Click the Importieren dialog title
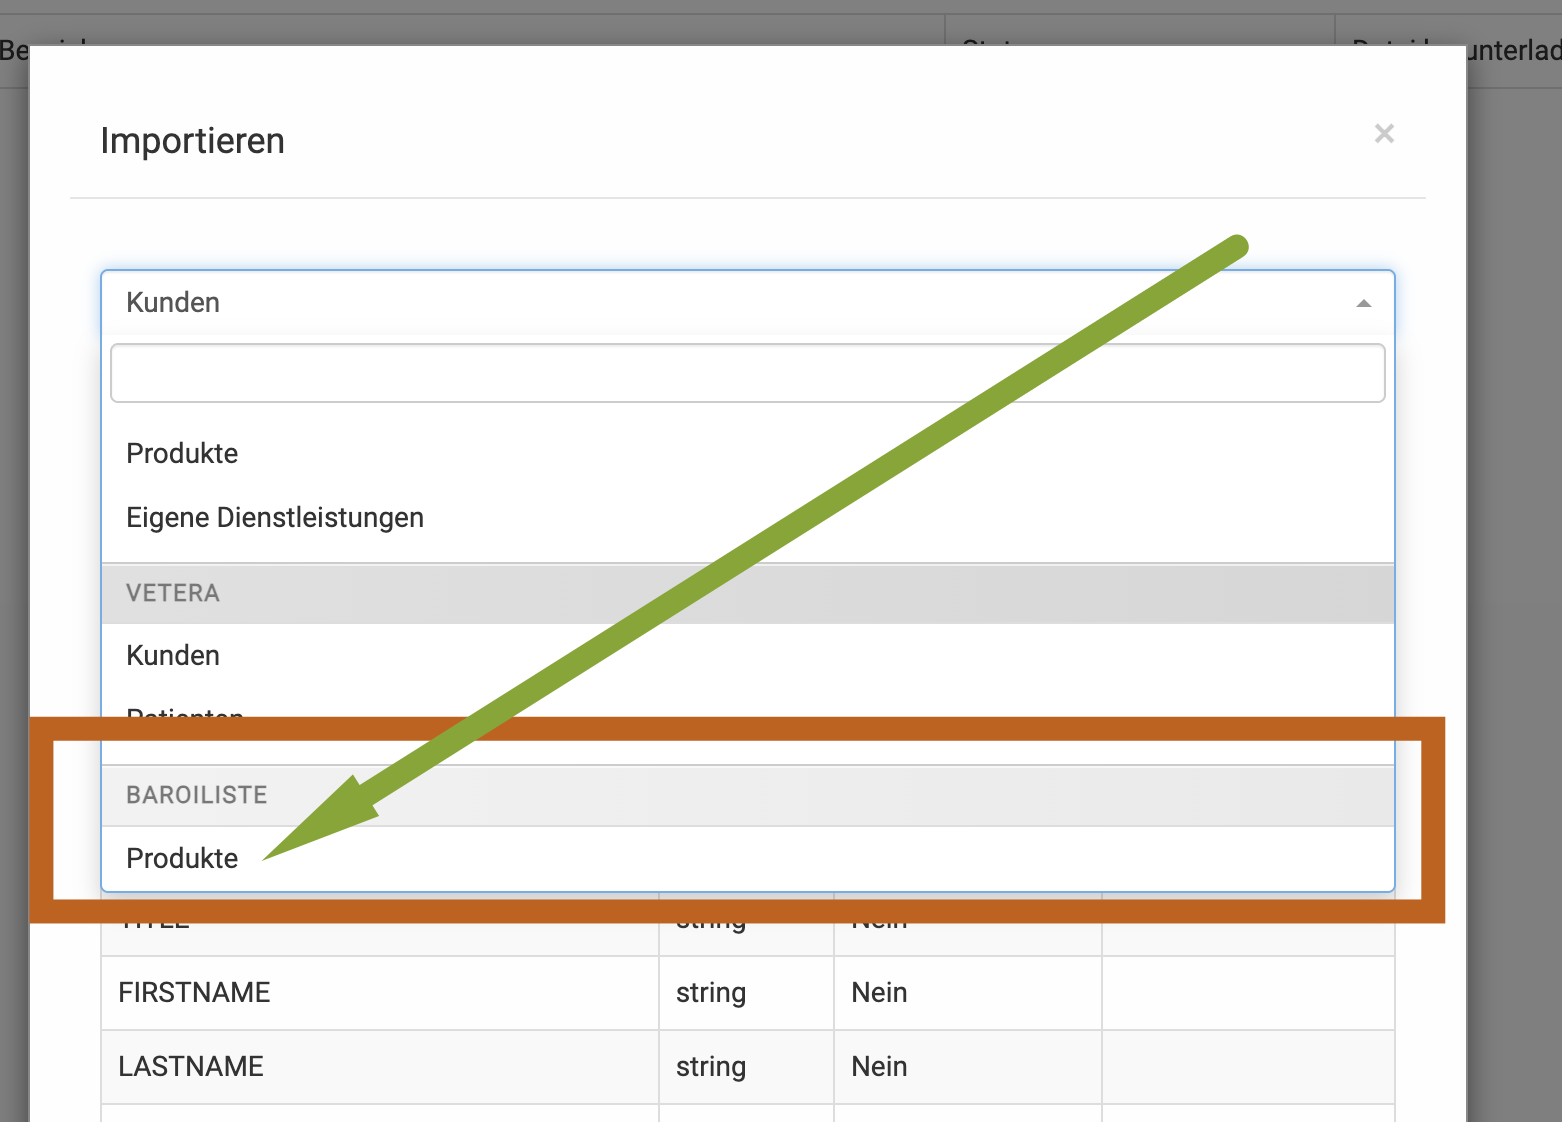1562x1122 pixels. click(193, 141)
